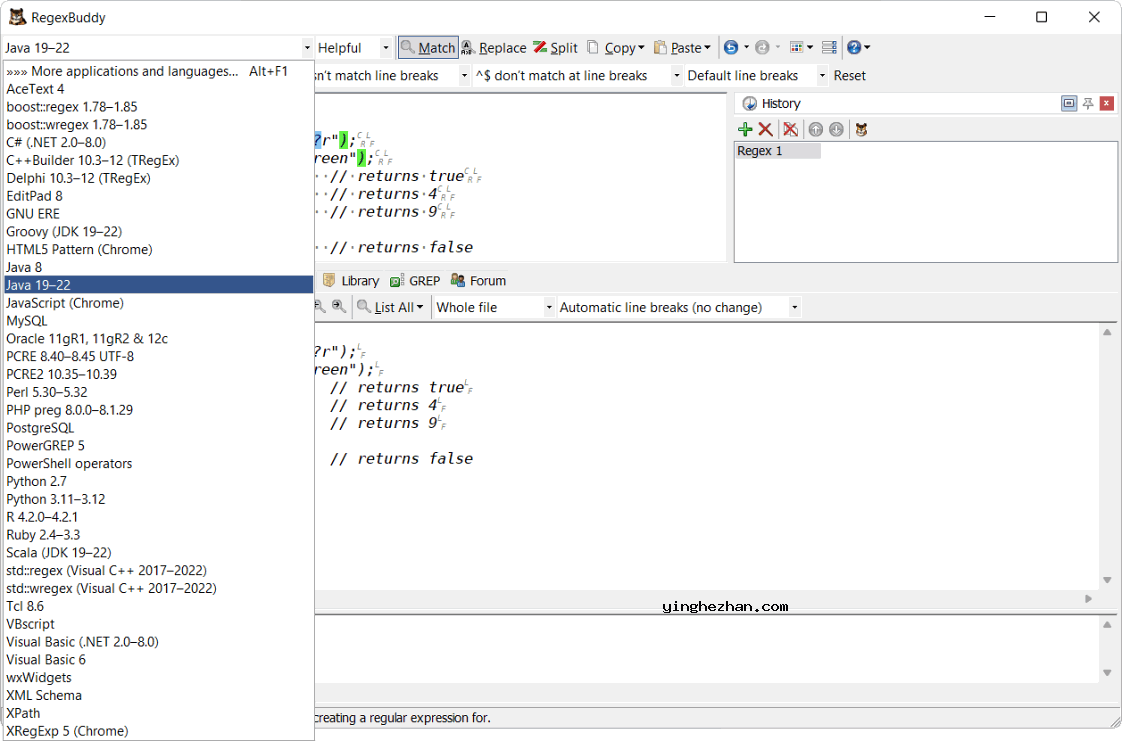This screenshot has height=741, width=1122.
Task: Choose 'More applications and languages...' entry
Action: pyautogui.click(x=159, y=72)
